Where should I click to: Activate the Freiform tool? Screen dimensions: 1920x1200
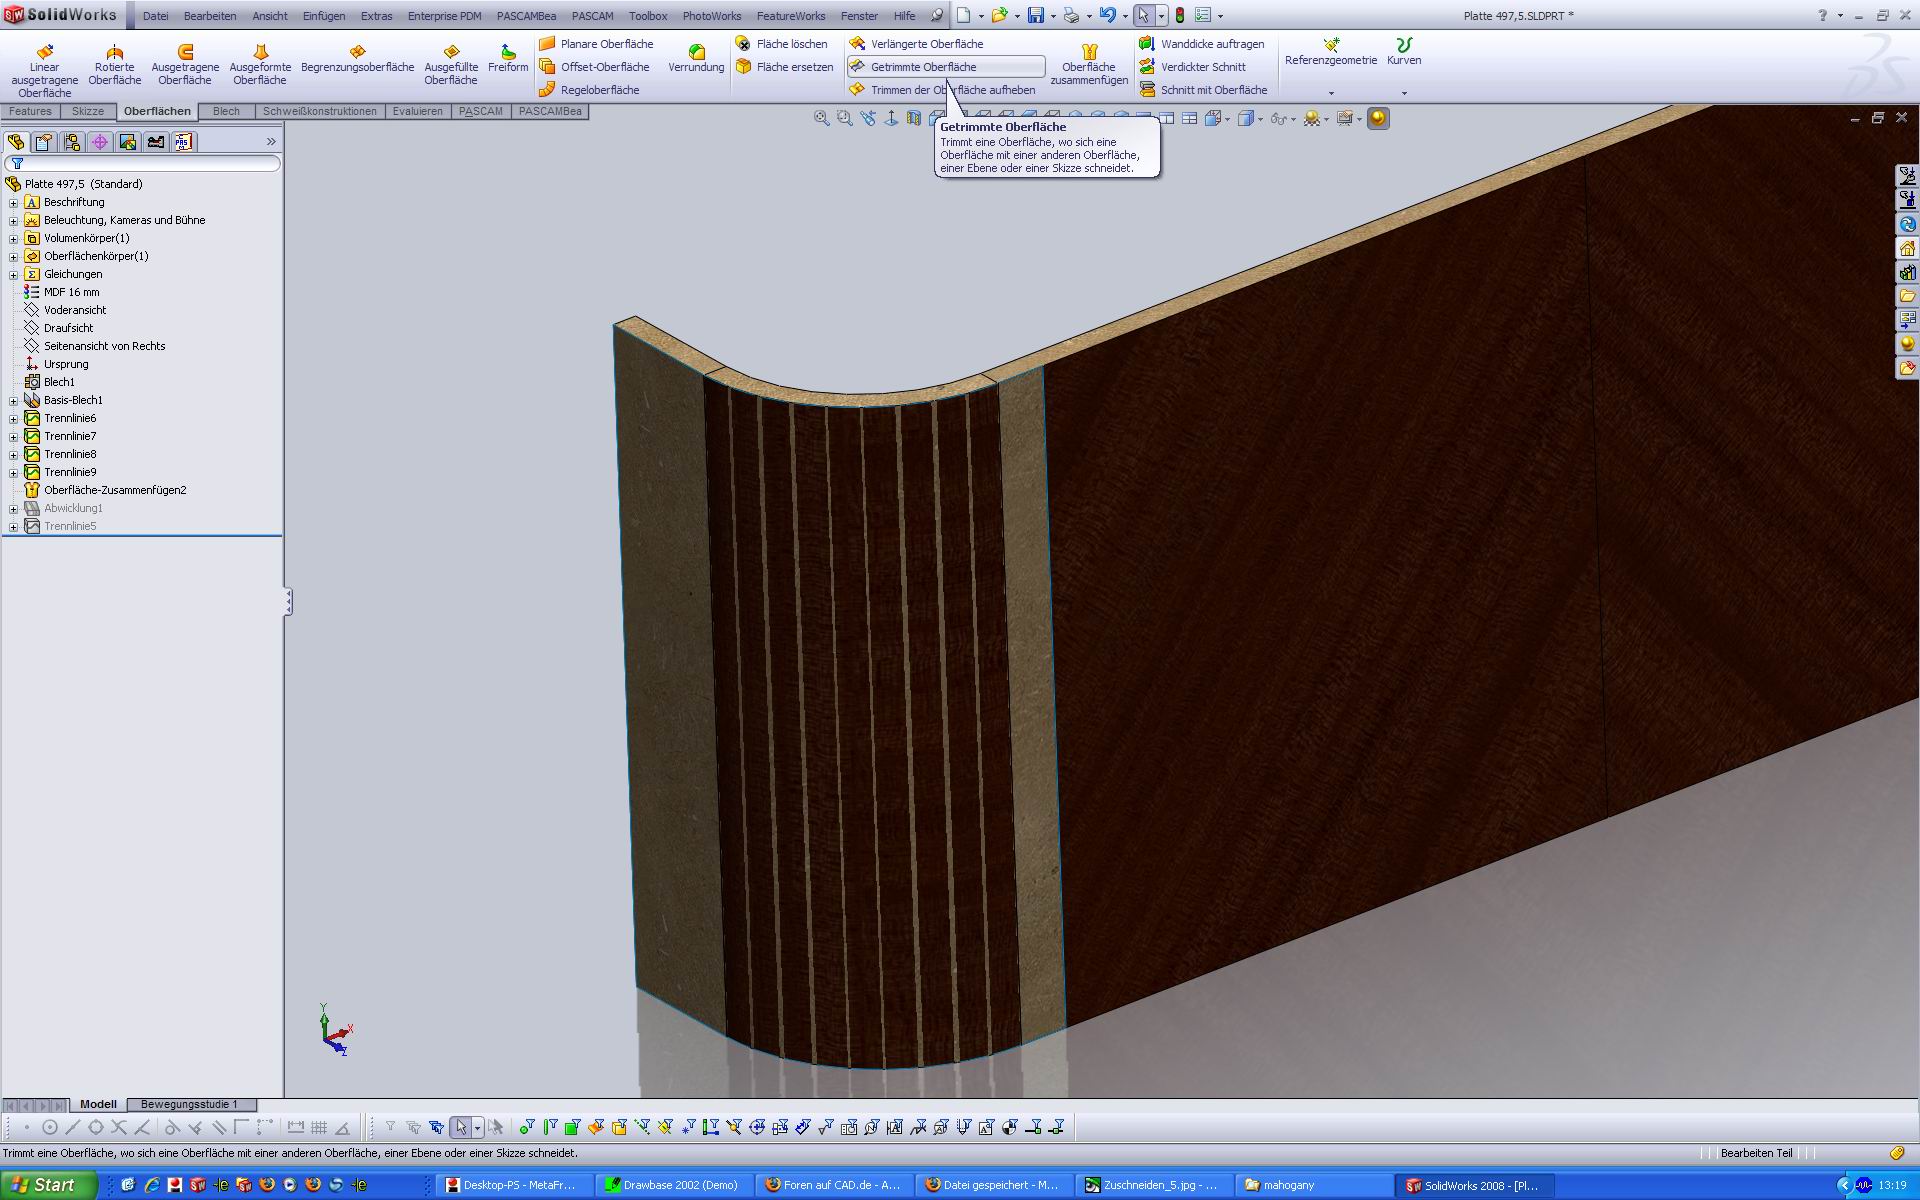click(x=508, y=58)
